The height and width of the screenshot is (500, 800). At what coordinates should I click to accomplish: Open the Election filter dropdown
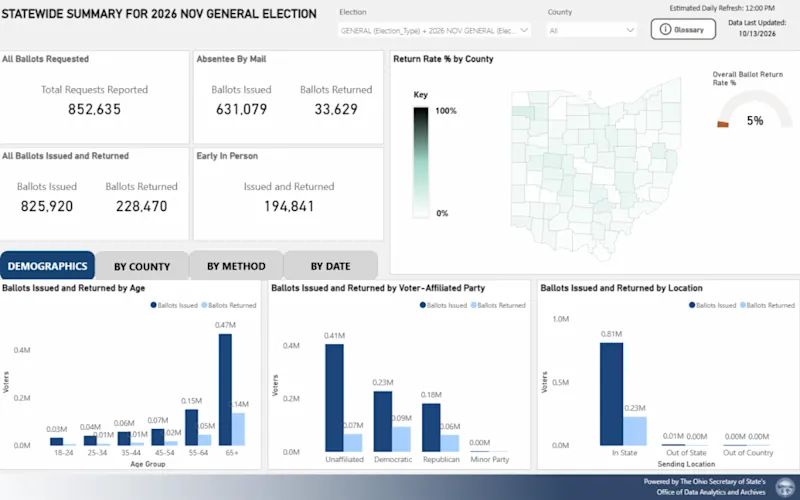point(434,31)
